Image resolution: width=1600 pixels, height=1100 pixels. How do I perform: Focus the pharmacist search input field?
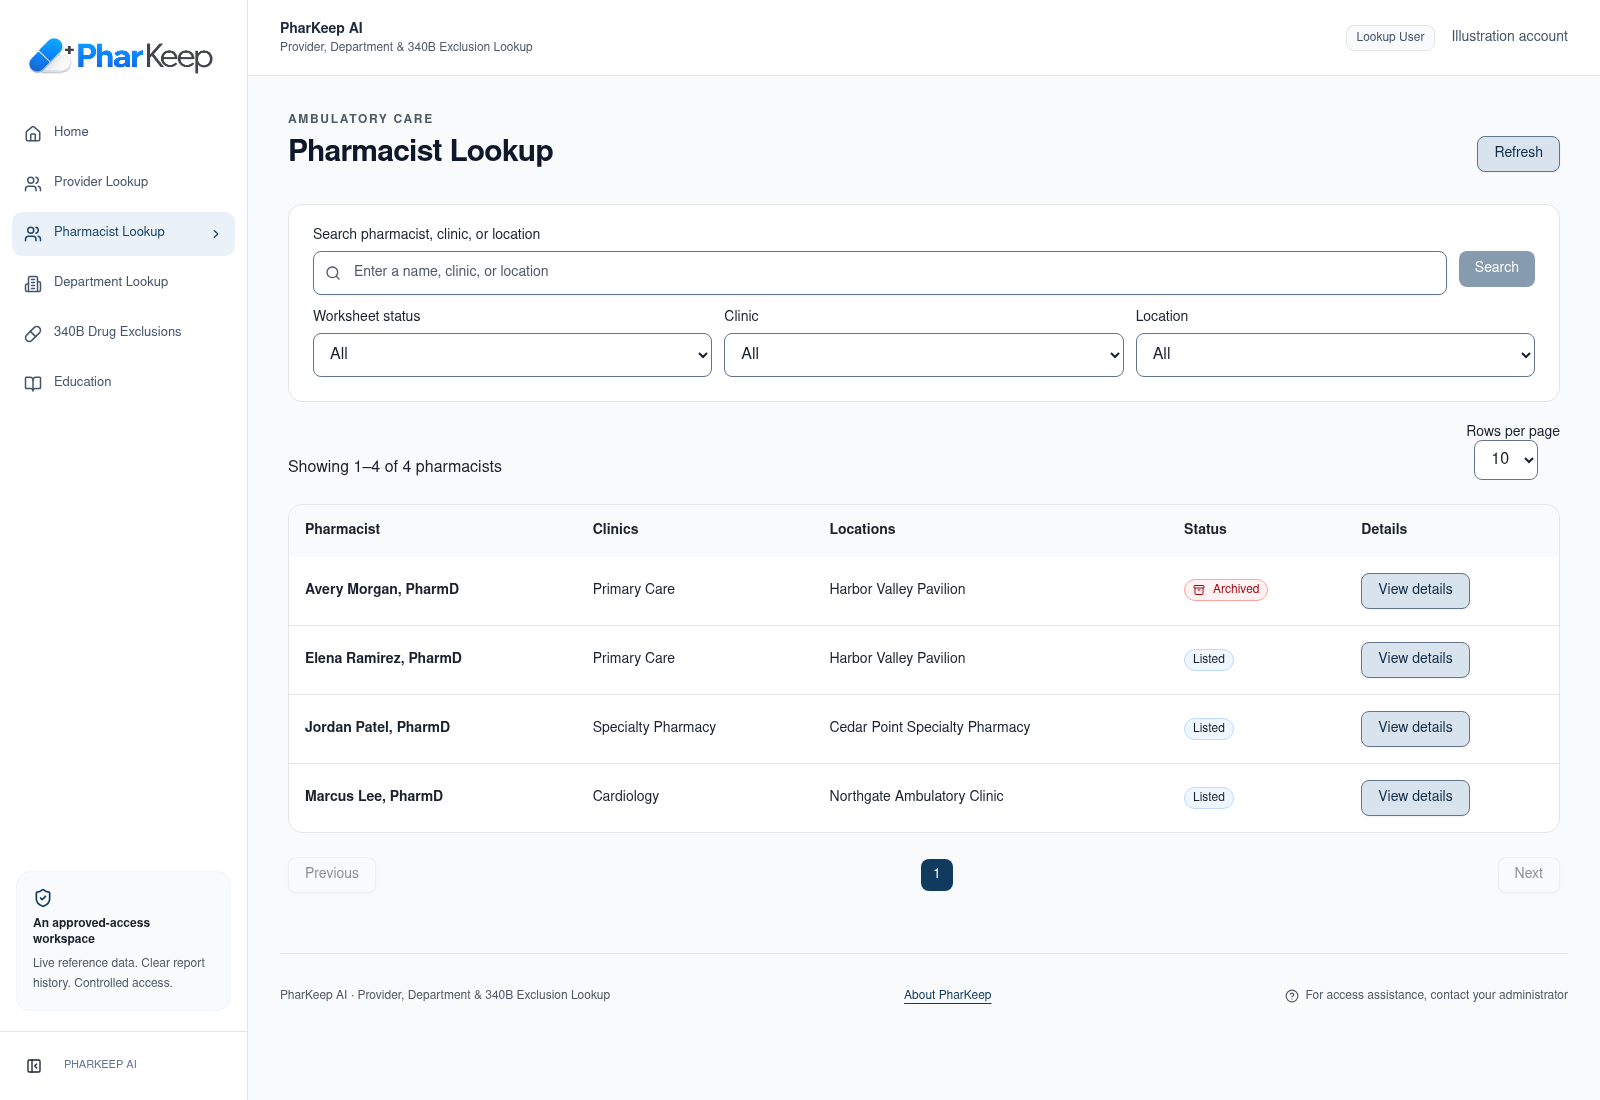coord(880,273)
